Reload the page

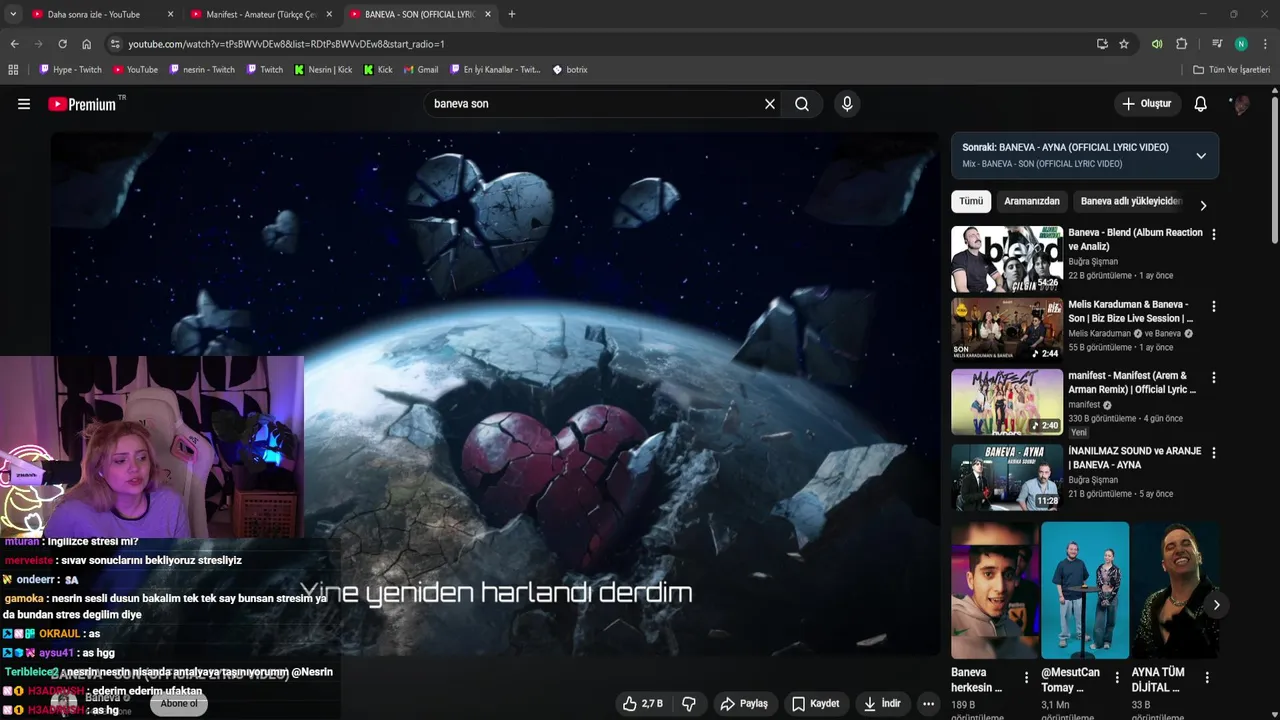click(x=62, y=44)
